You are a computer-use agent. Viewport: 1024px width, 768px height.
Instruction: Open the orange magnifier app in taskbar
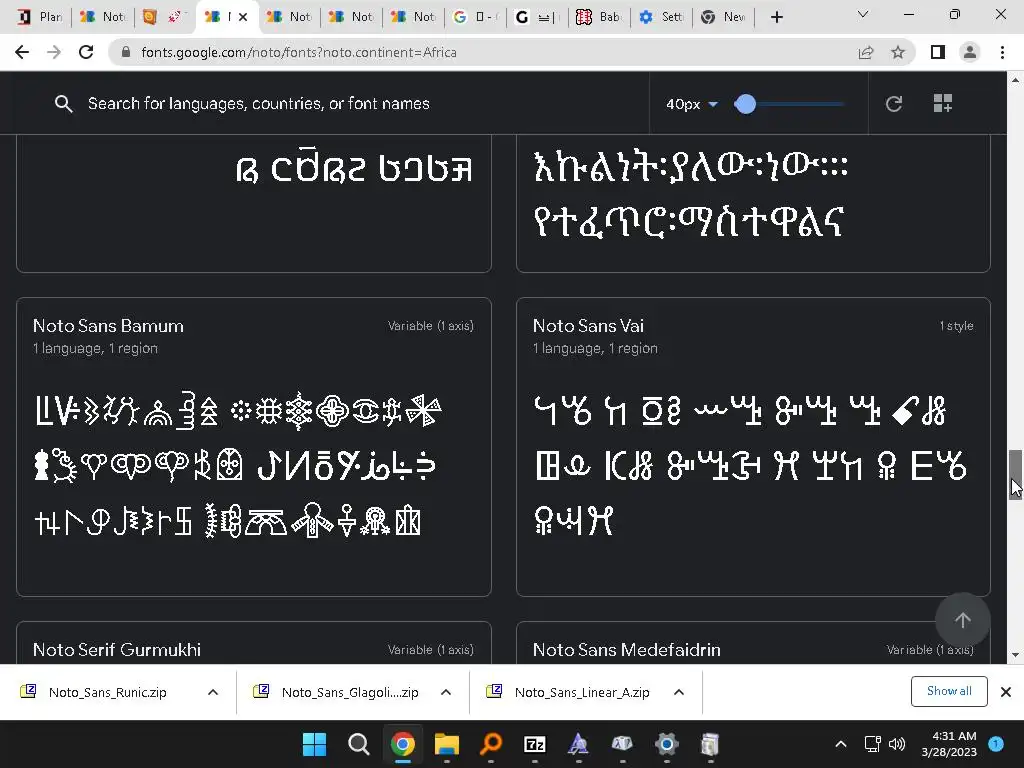tap(491, 744)
